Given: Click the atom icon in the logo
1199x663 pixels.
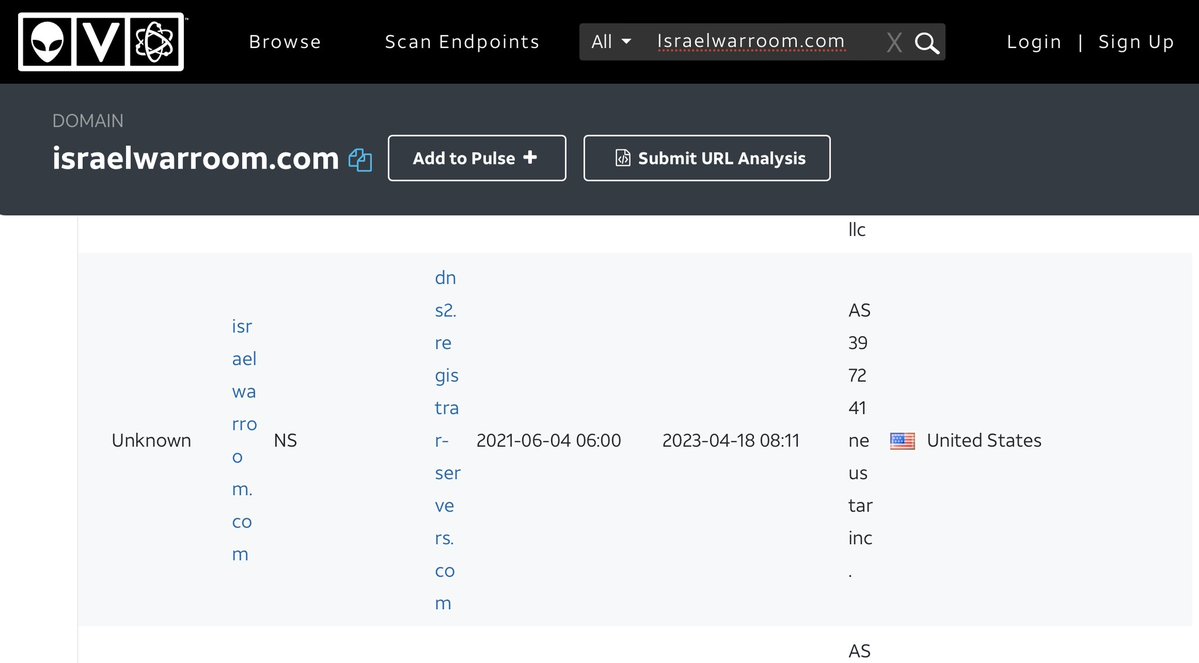Looking at the screenshot, I should [x=154, y=42].
